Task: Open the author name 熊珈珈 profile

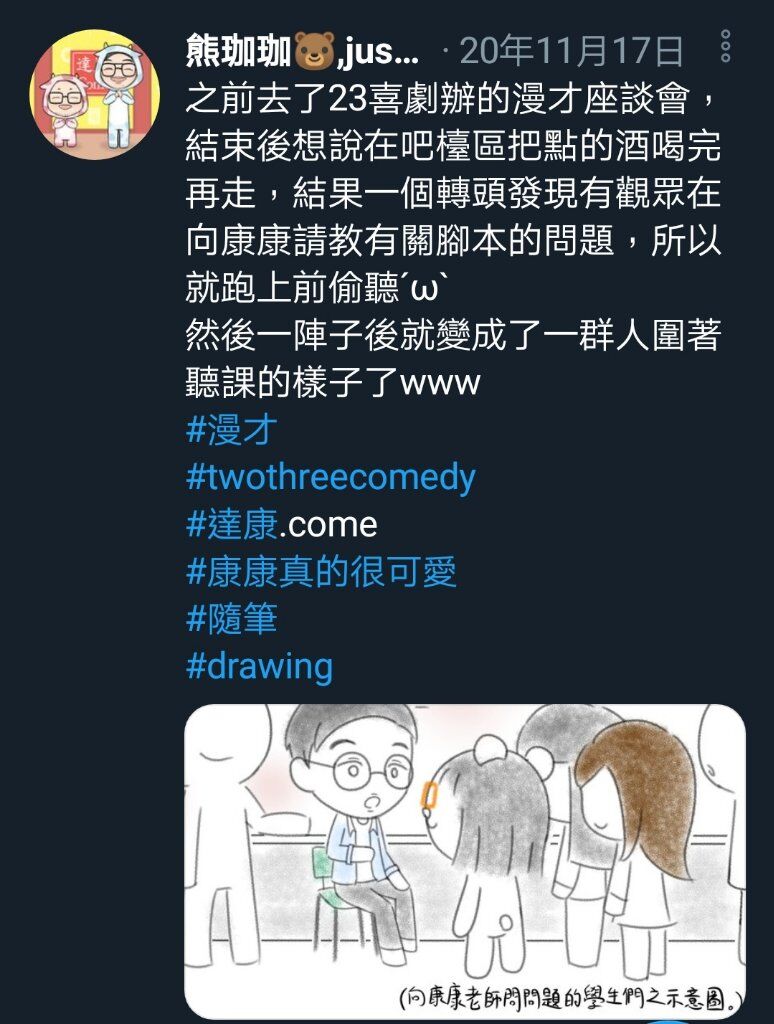Action: [238, 50]
